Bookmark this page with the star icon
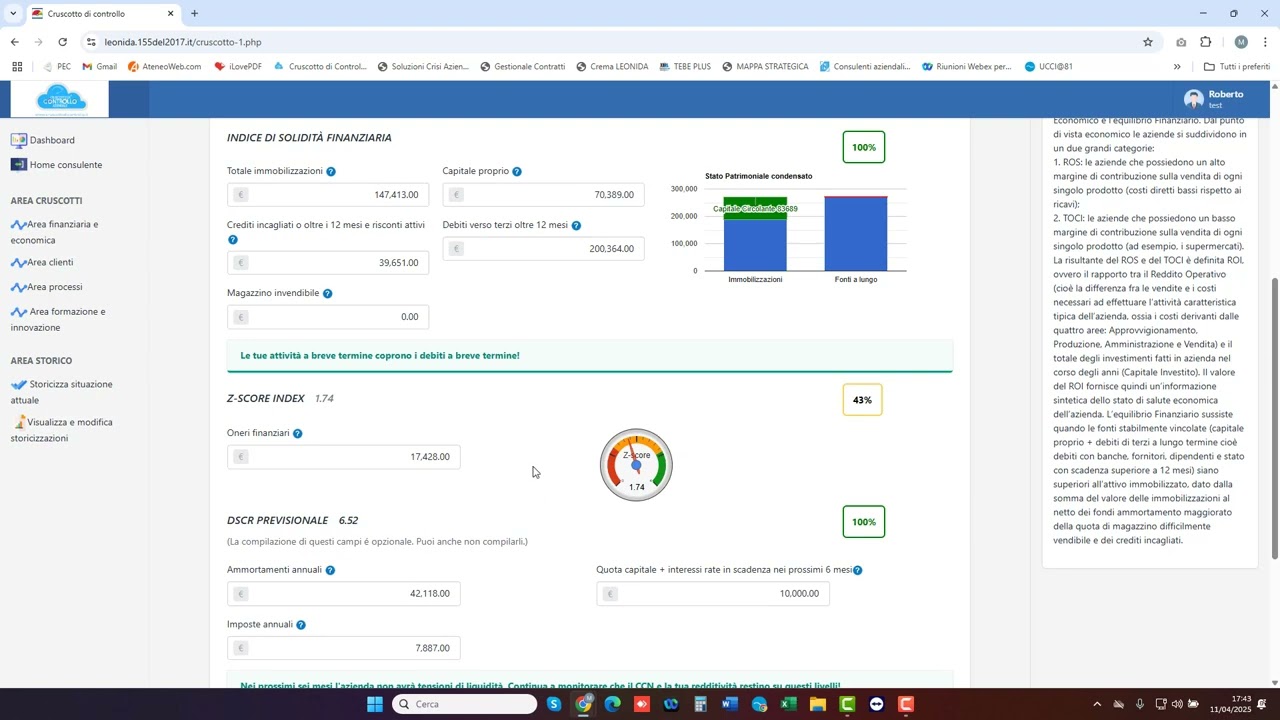 [1148, 42]
